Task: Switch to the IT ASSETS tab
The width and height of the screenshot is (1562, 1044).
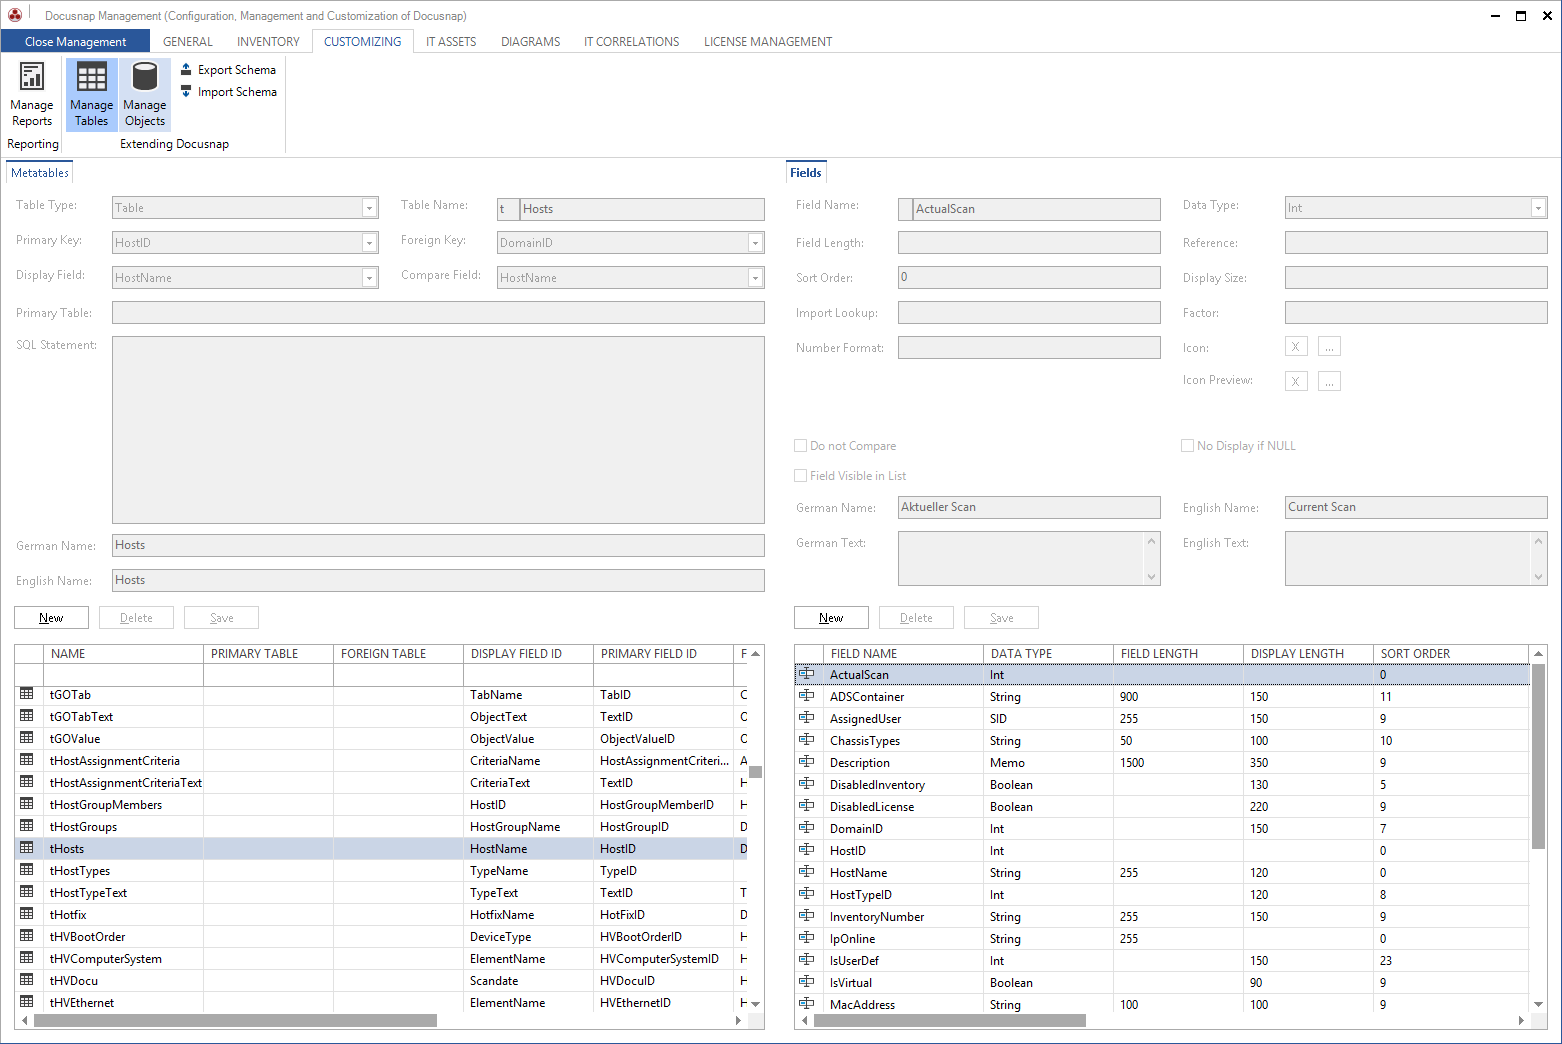Action: tap(451, 42)
